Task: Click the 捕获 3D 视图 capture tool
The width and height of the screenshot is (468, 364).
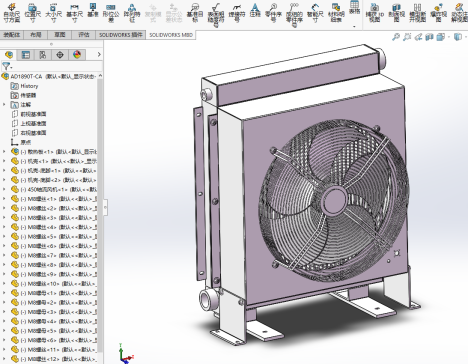Action: pos(375,12)
